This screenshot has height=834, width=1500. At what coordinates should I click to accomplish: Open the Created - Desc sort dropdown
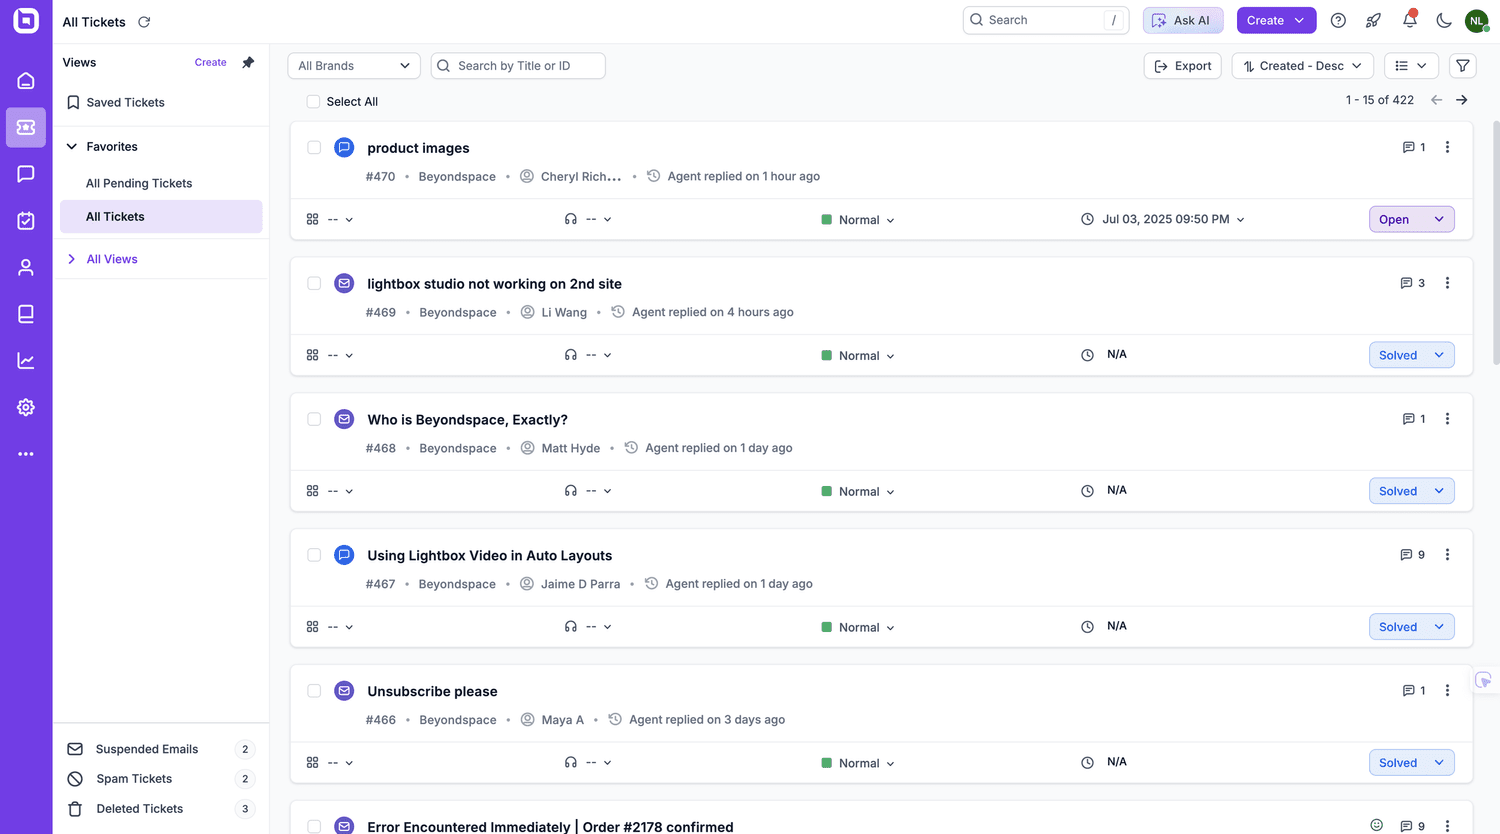(1302, 66)
